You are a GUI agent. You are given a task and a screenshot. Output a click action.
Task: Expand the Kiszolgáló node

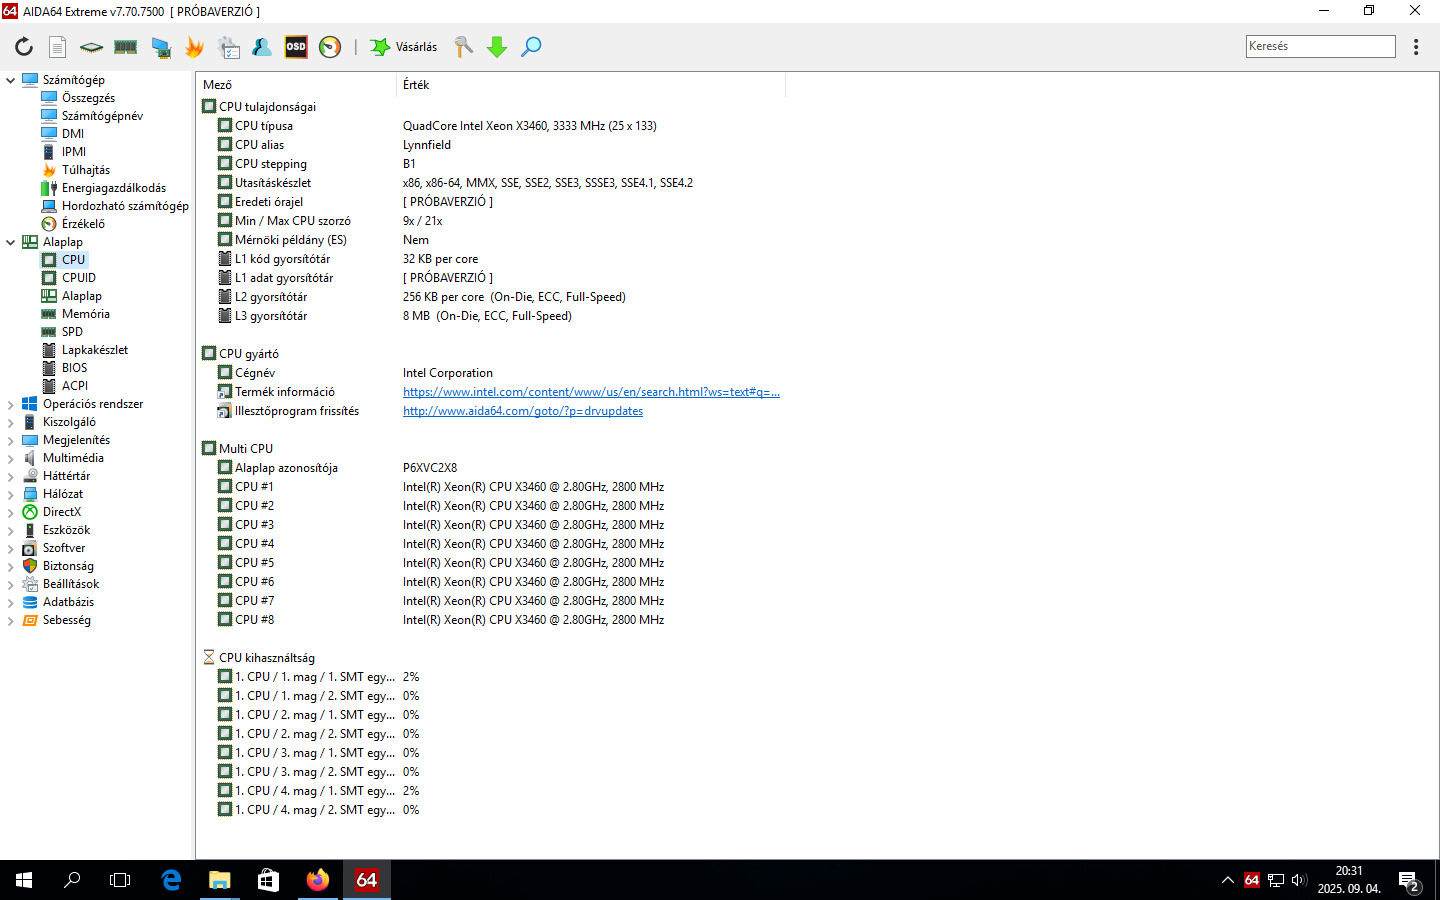point(11,422)
